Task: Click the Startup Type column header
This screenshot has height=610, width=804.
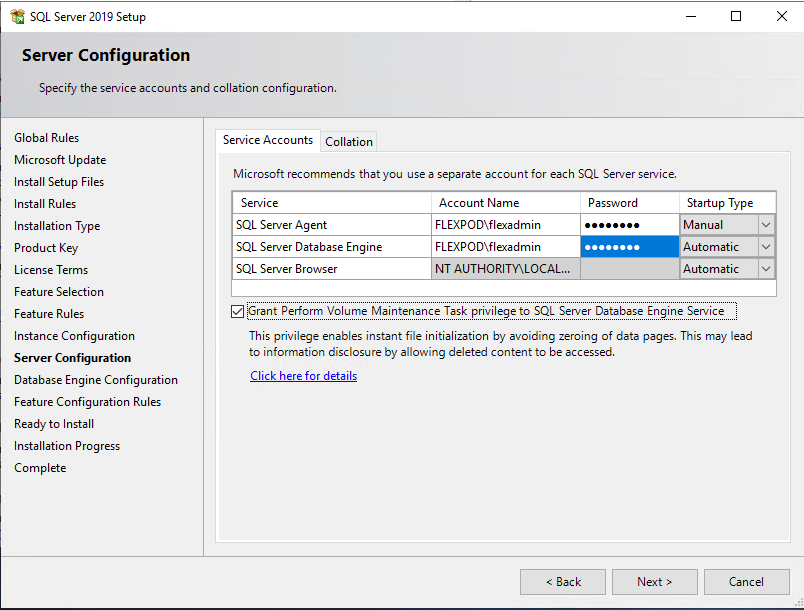Action: (x=727, y=203)
